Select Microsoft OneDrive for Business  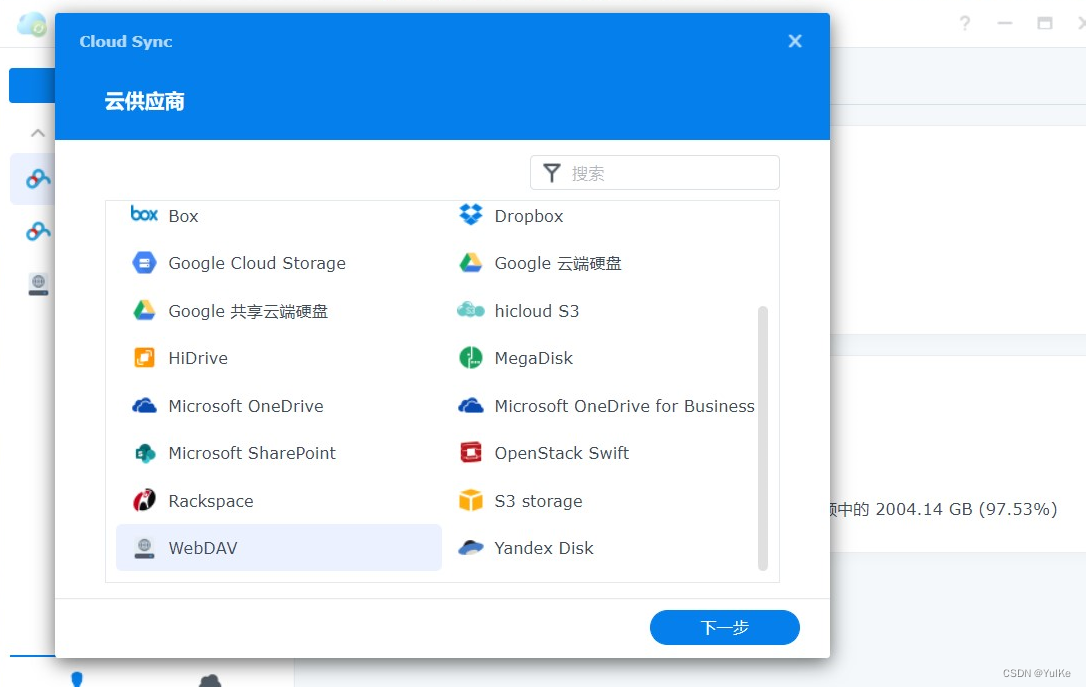624,406
